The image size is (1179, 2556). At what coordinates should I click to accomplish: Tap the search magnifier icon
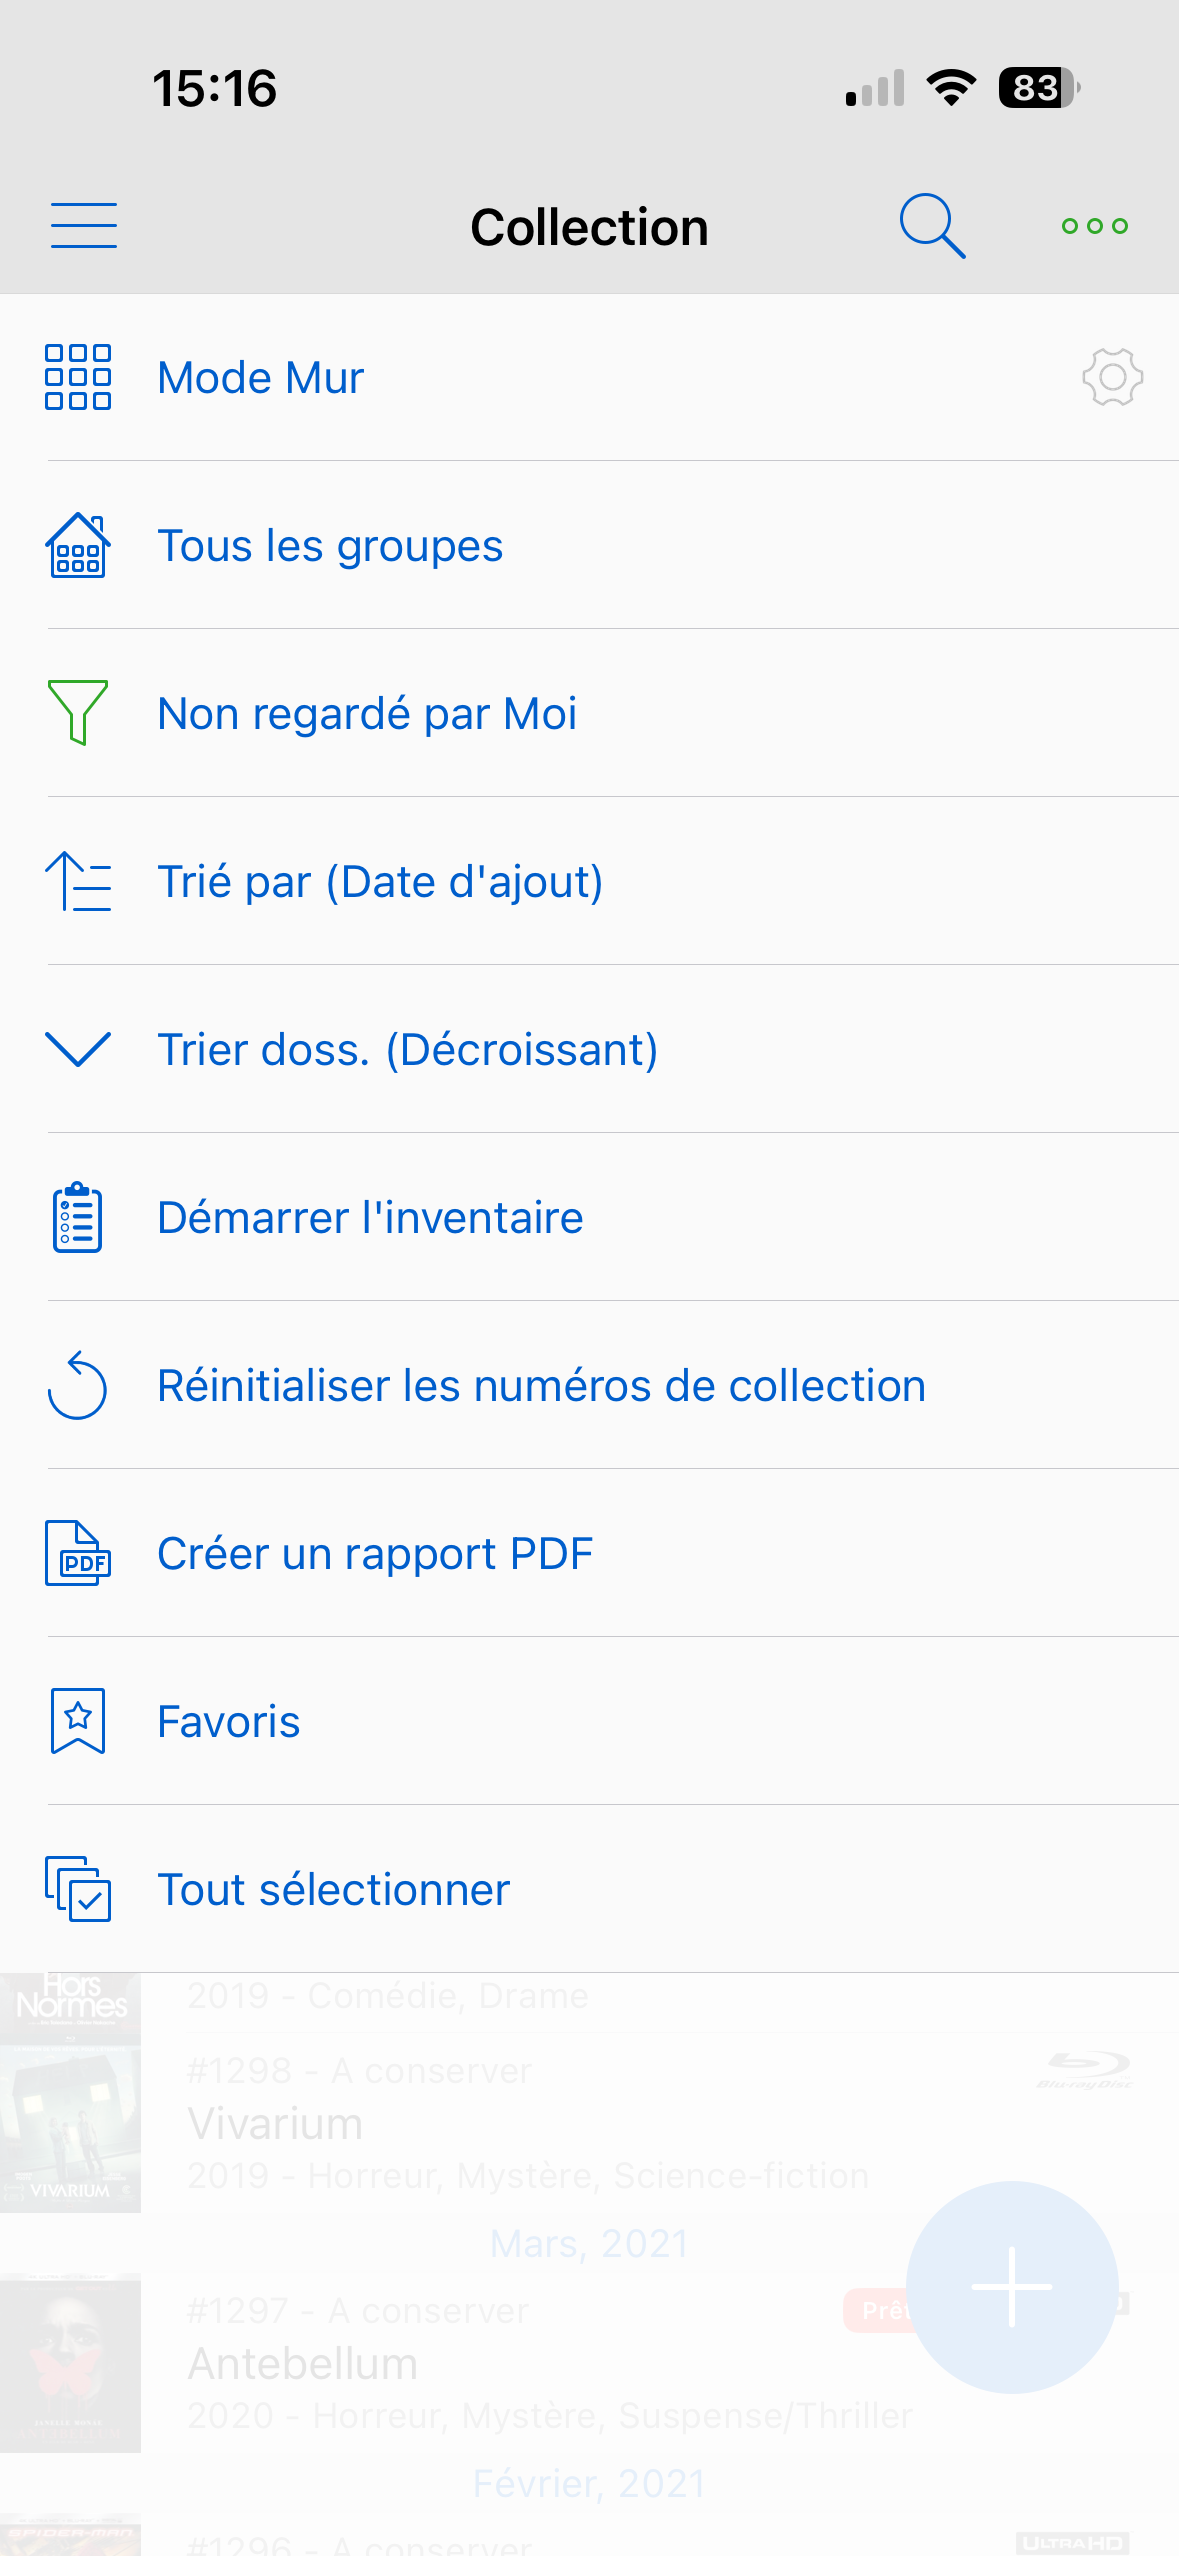pos(932,226)
